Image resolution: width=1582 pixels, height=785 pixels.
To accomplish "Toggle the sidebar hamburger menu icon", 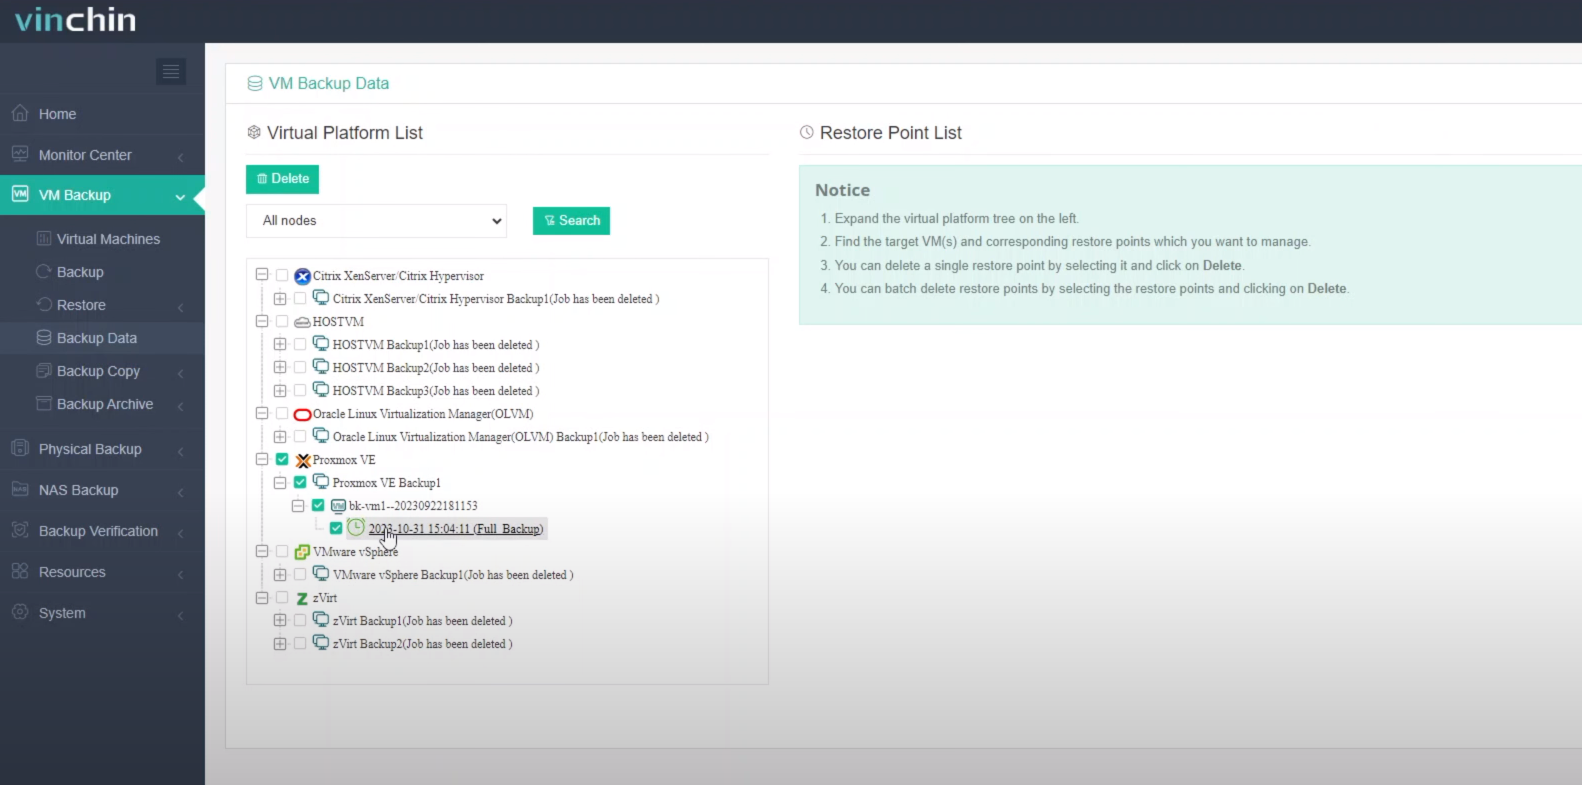I will tap(171, 71).
